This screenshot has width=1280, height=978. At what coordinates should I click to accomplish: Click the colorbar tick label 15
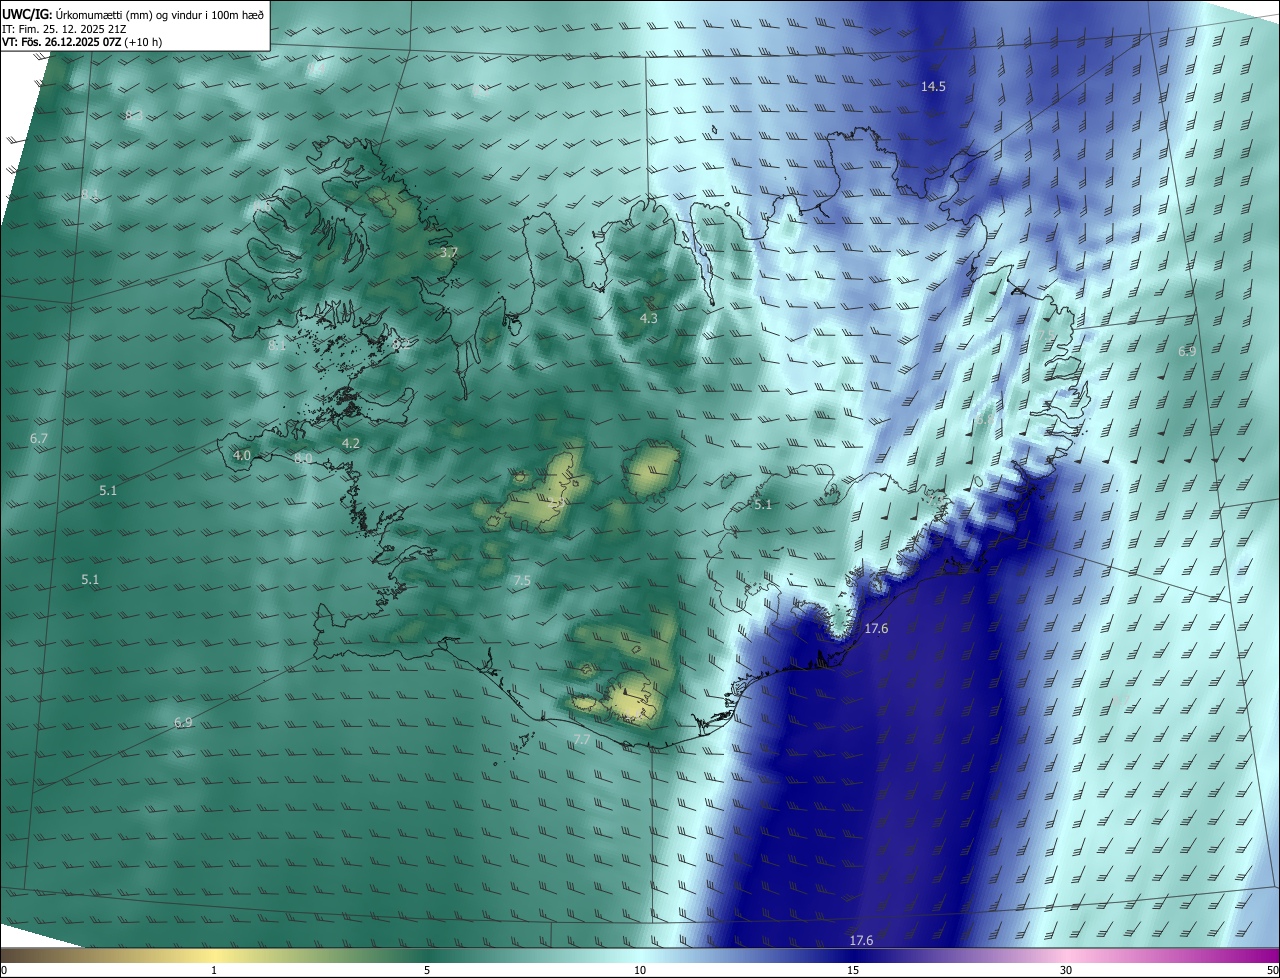[x=853, y=970]
